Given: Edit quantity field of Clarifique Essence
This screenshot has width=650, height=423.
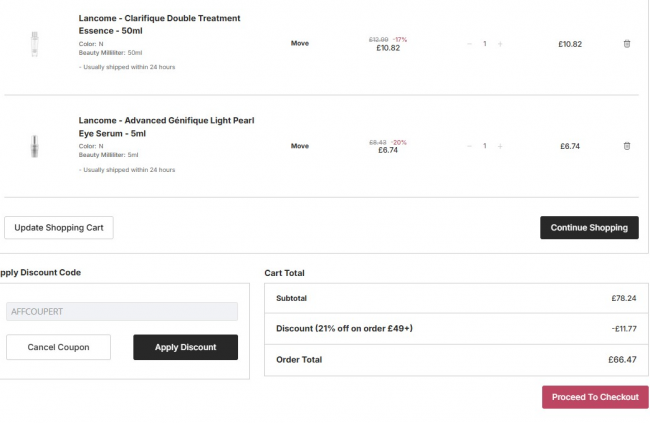Looking at the screenshot, I should (485, 44).
